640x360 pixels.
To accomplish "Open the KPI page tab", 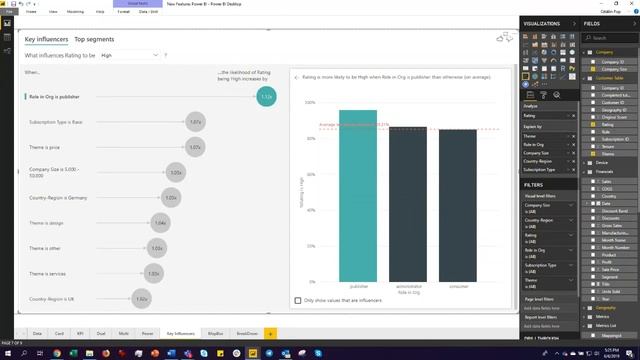I will (x=80, y=333).
